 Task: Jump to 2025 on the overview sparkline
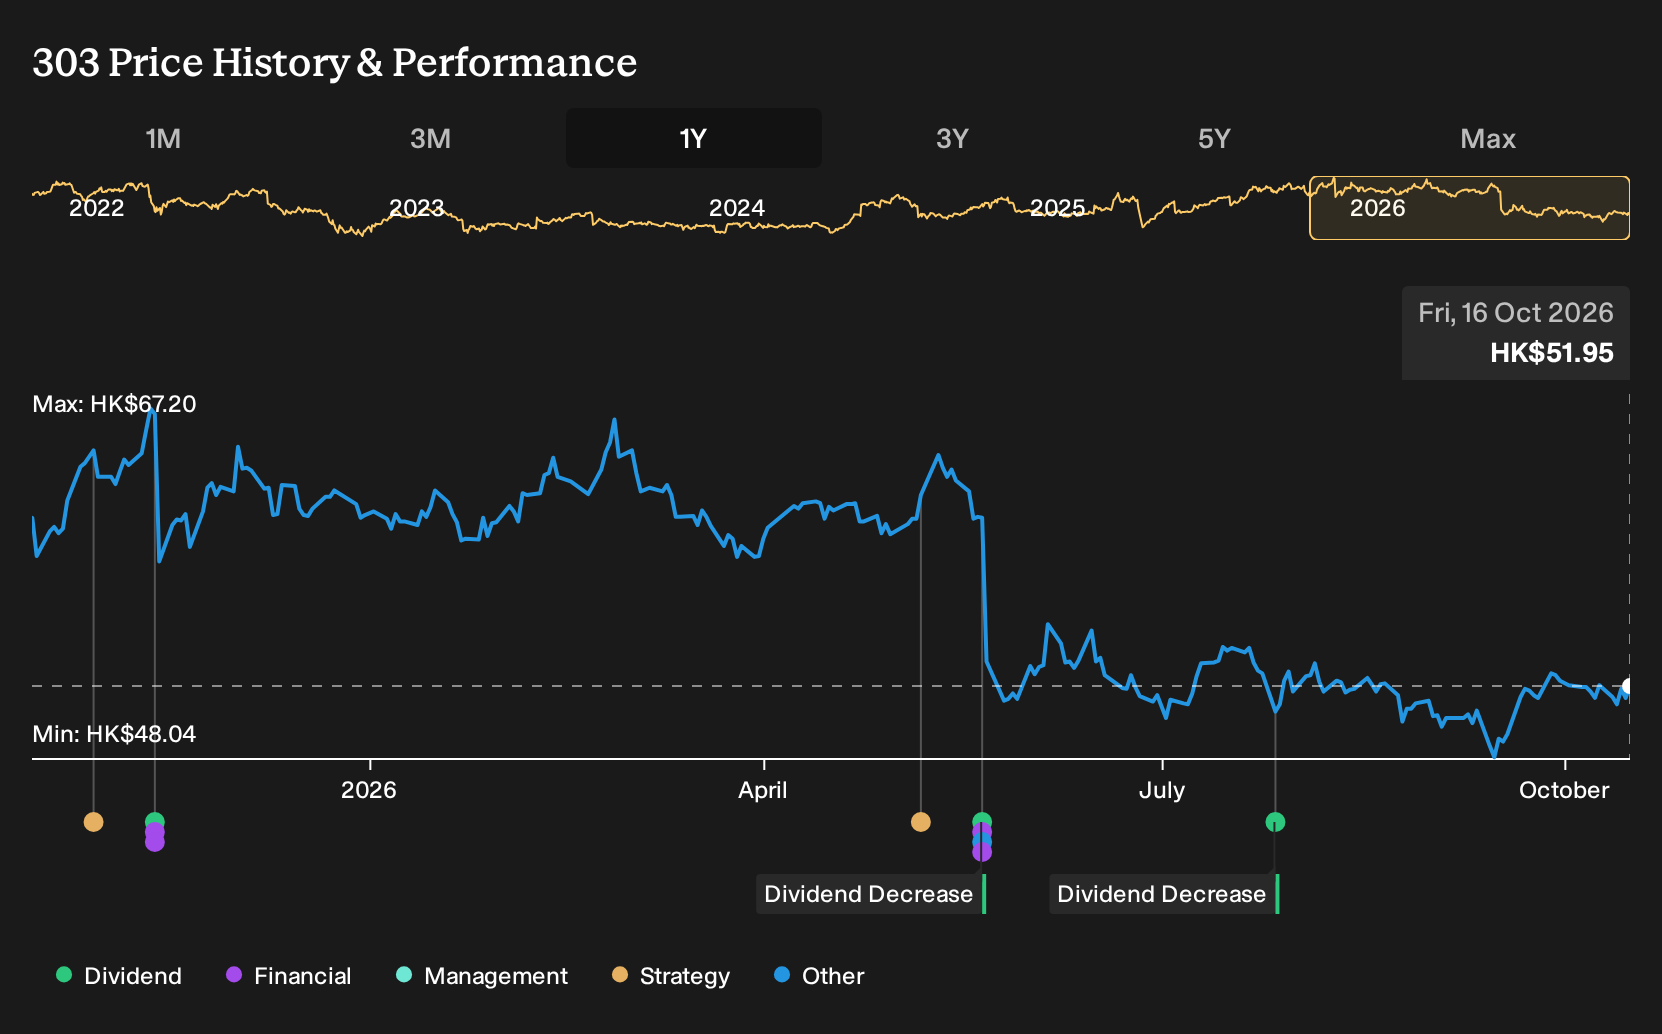[x=1057, y=208]
